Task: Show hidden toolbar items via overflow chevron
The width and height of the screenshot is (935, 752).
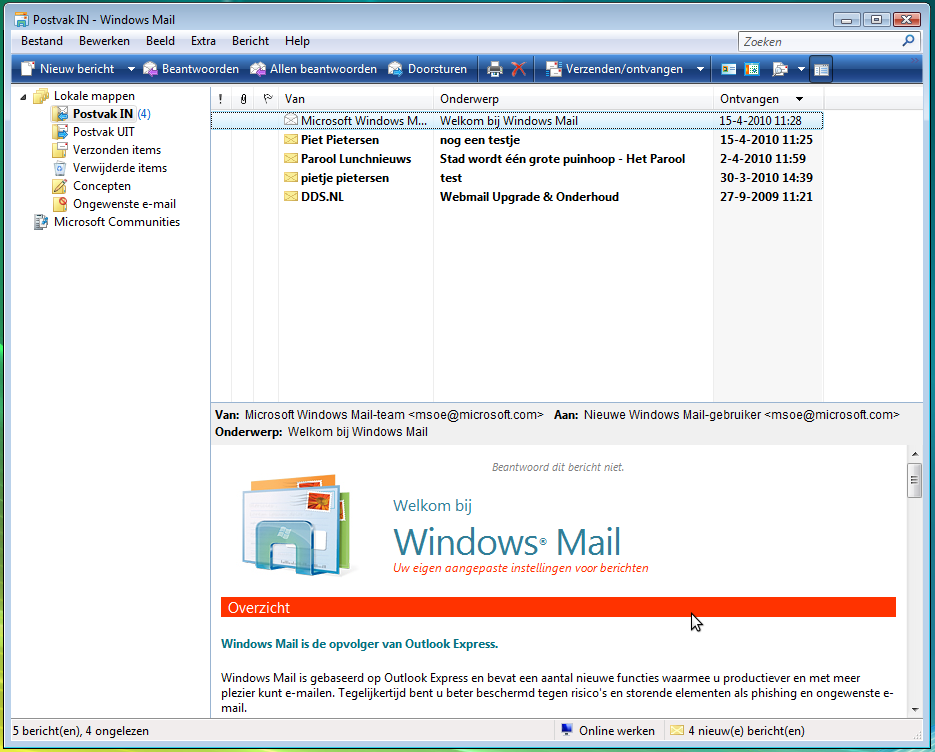Action: pyautogui.click(x=914, y=61)
